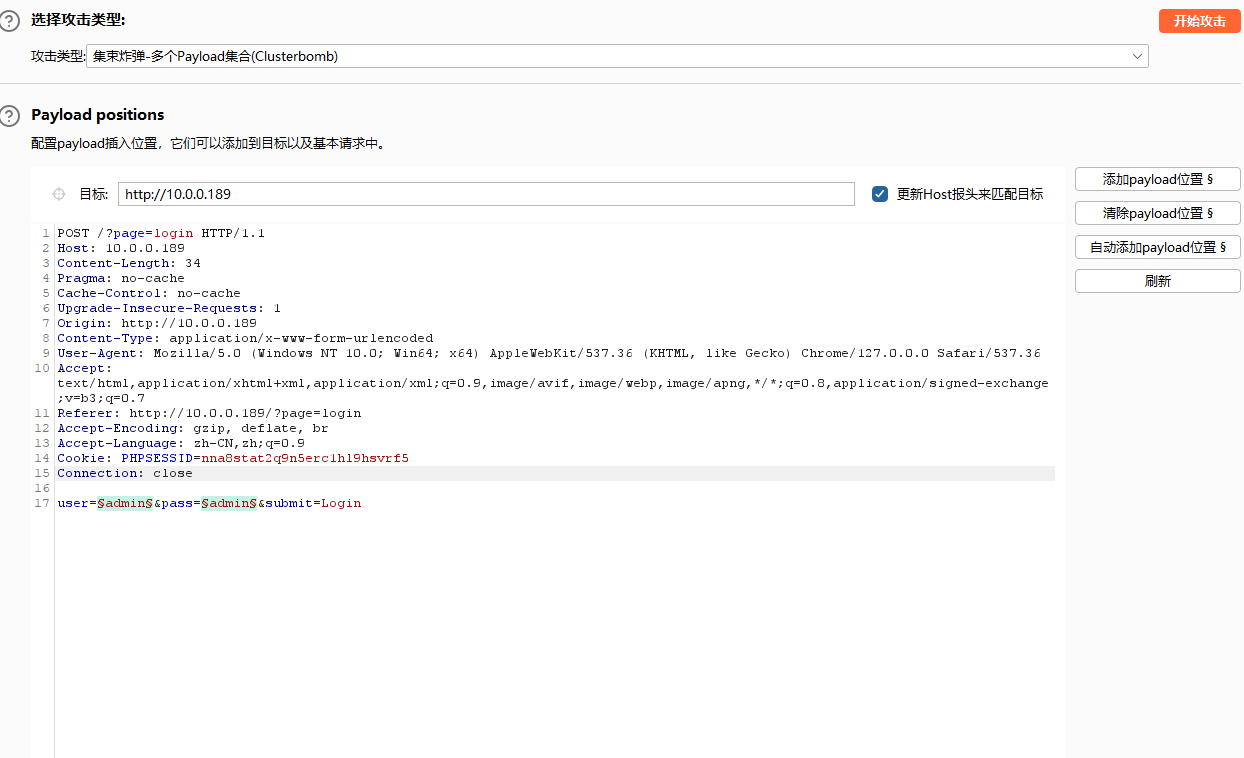Uncheck 更新Host报头来匹配目标 checkbox
This screenshot has height=758, width=1244.
tap(880, 194)
